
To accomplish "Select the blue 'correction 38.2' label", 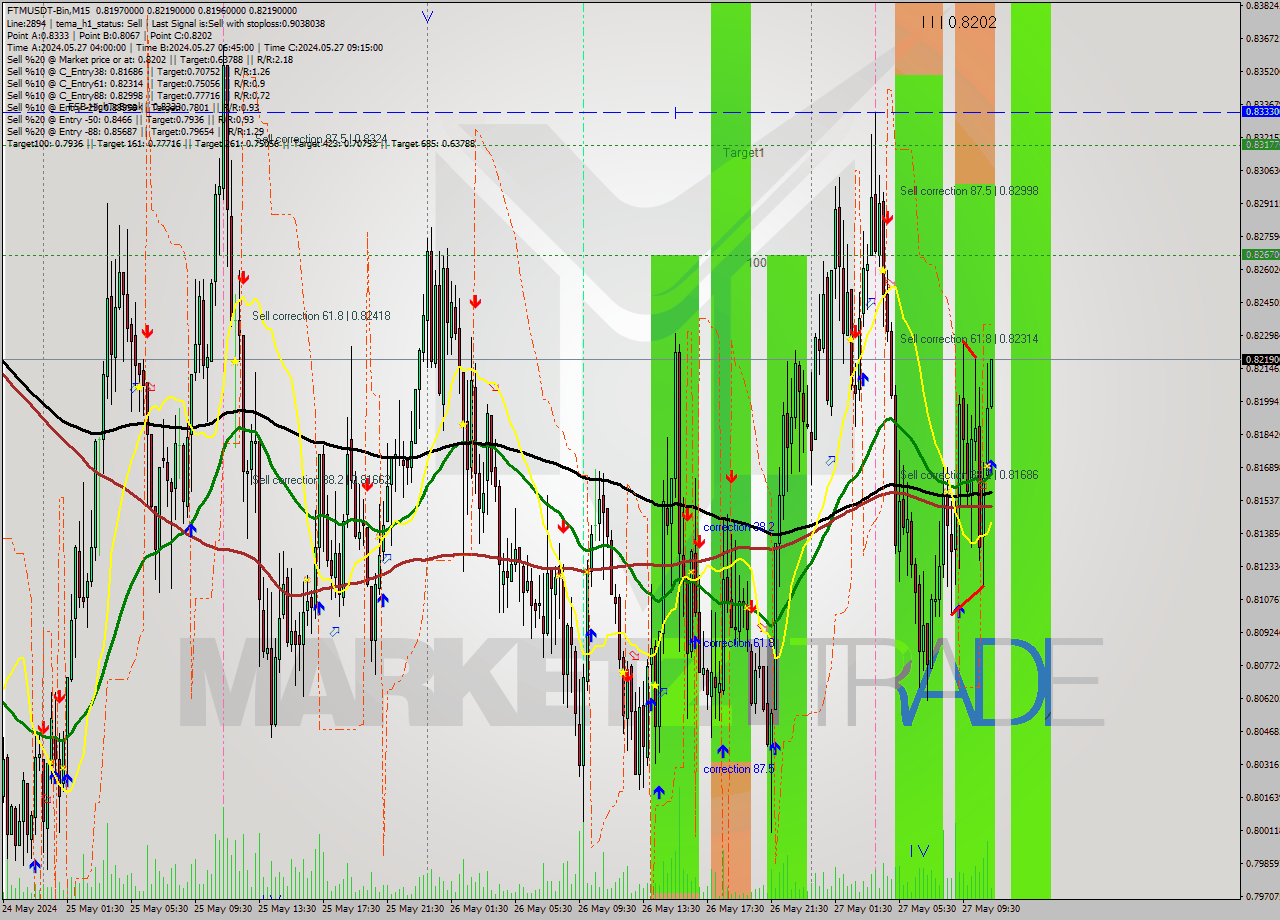I will [738, 526].
